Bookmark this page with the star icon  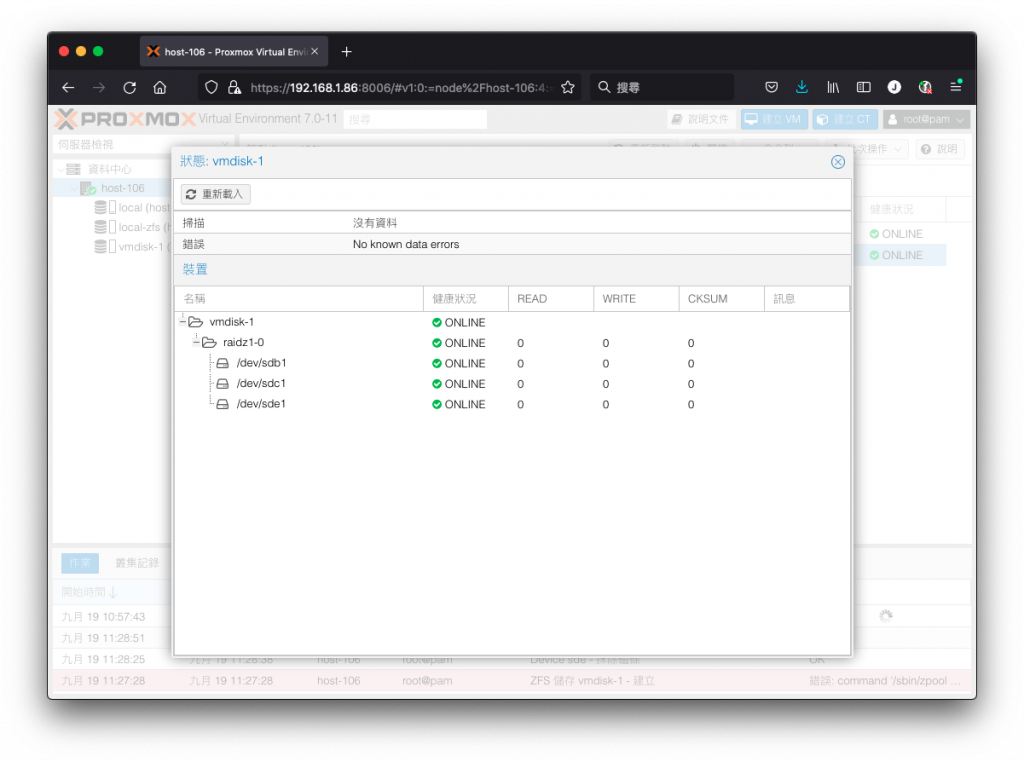click(568, 87)
